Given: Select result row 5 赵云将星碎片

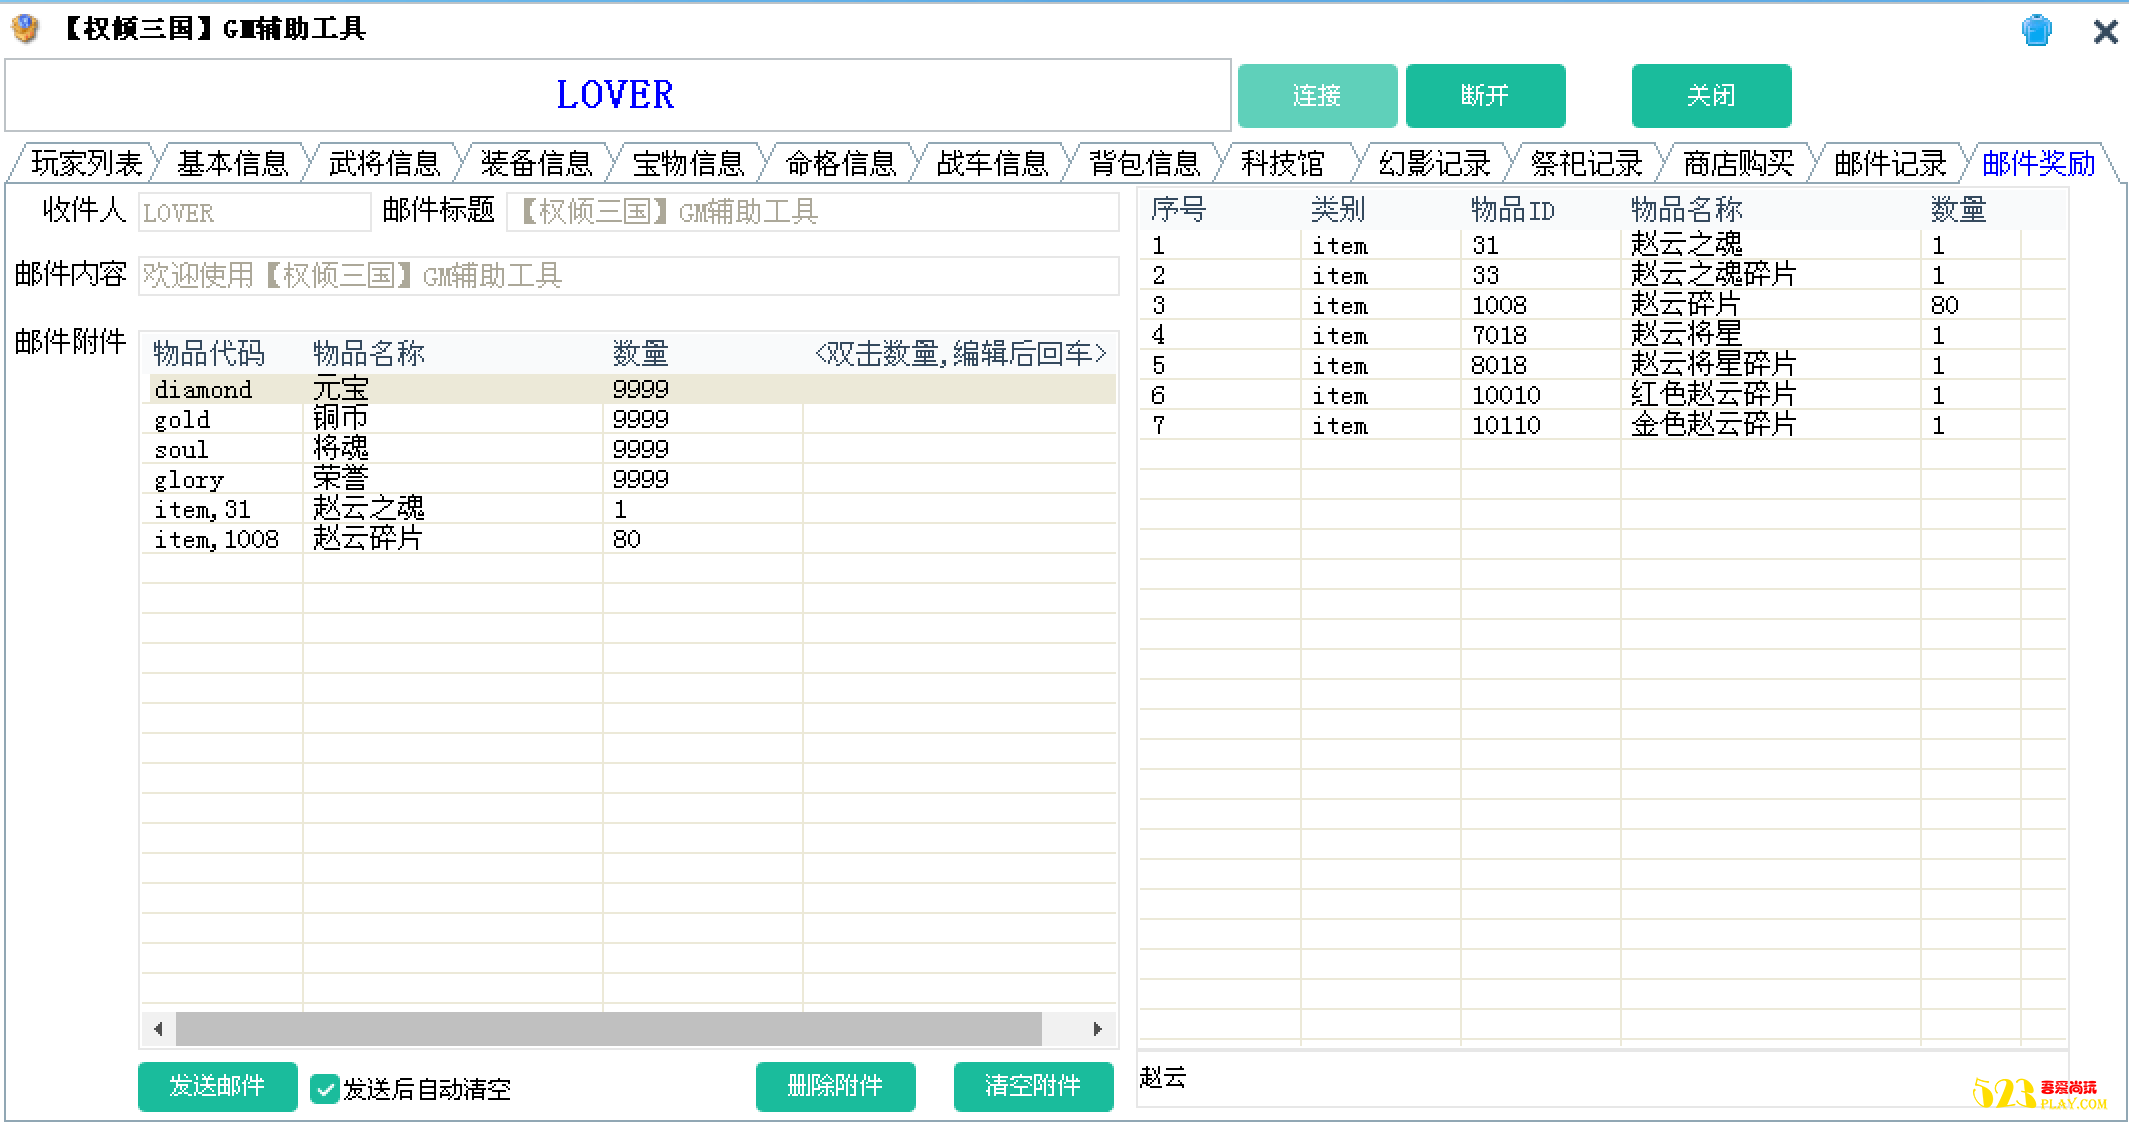Looking at the screenshot, I should 1603,365.
